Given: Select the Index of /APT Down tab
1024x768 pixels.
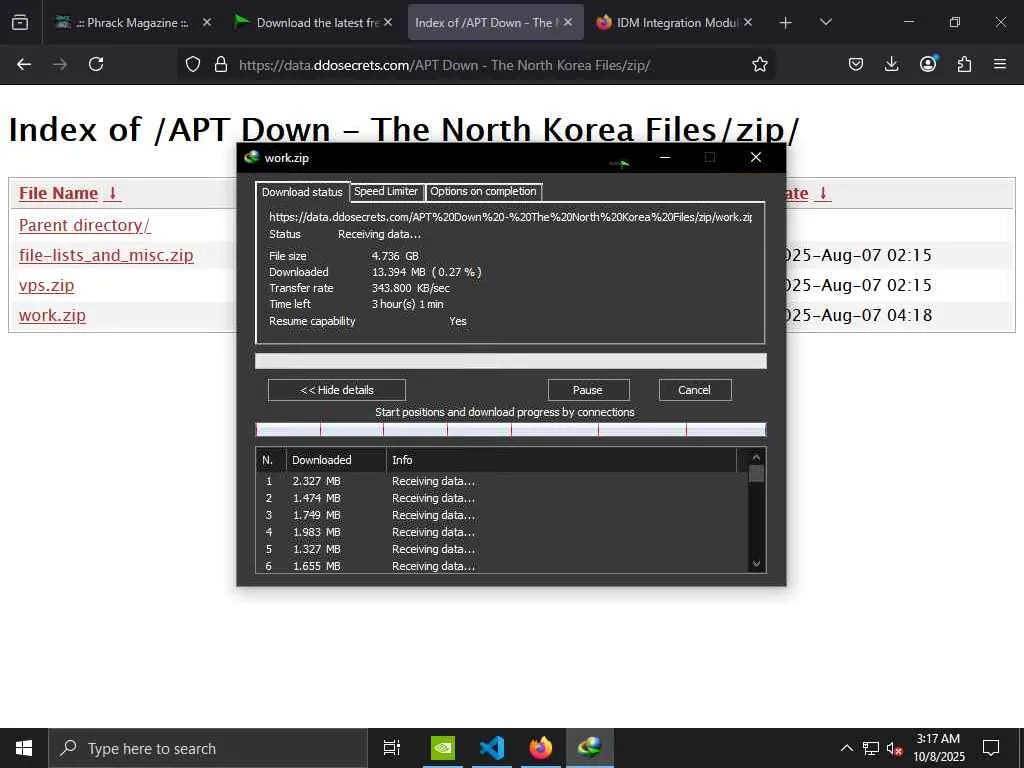Looking at the screenshot, I should 485,22.
